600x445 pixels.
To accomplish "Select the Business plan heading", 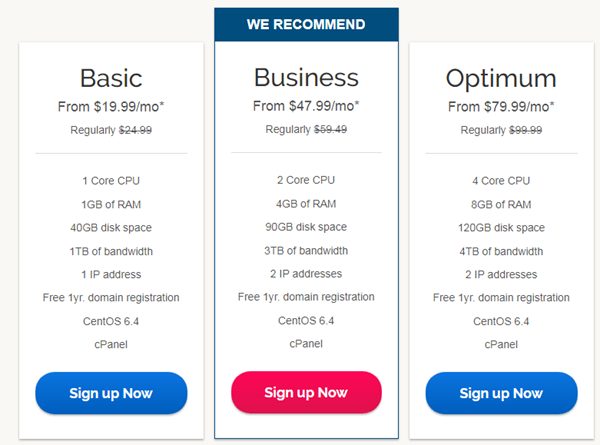I will [x=306, y=77].
